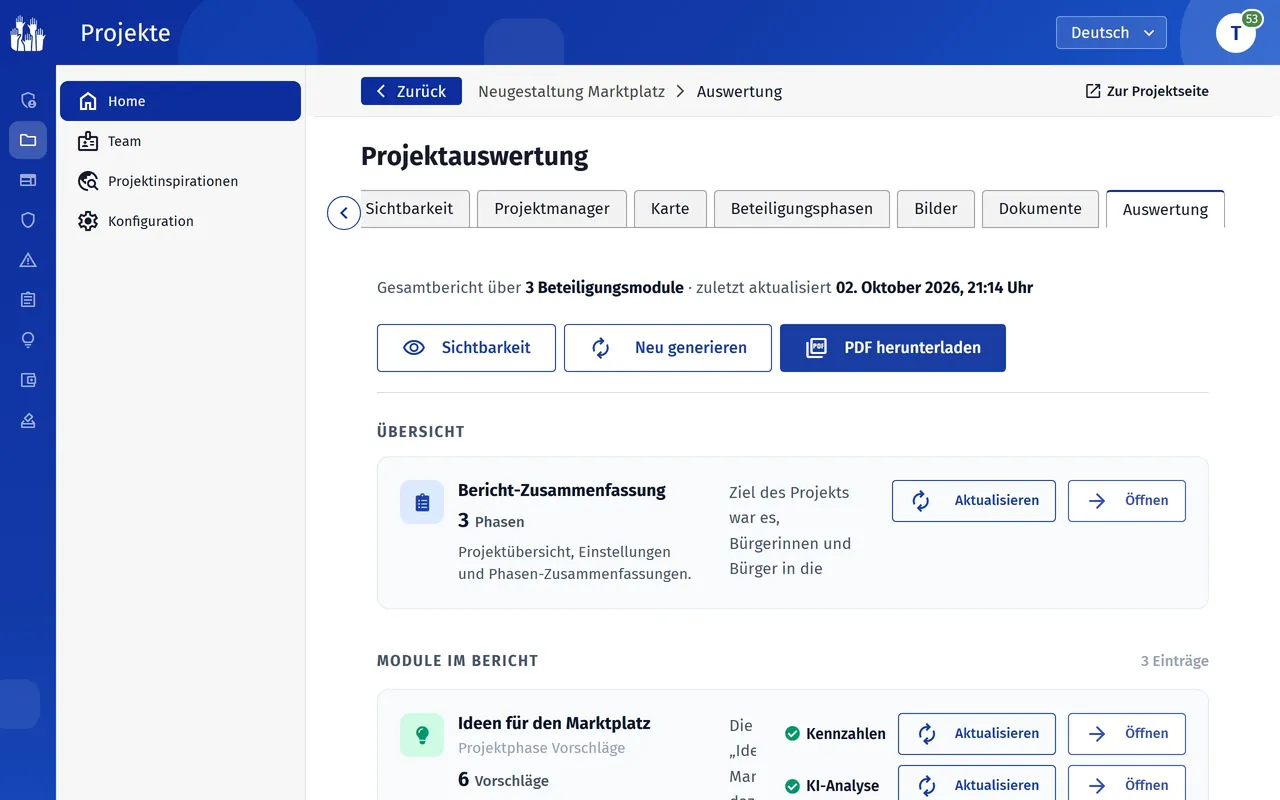Click Öffnen in the Kennzahlen row
The width and height of the screenshot is (1280, 800).
pyautogui.click(x=1127, y=734)
